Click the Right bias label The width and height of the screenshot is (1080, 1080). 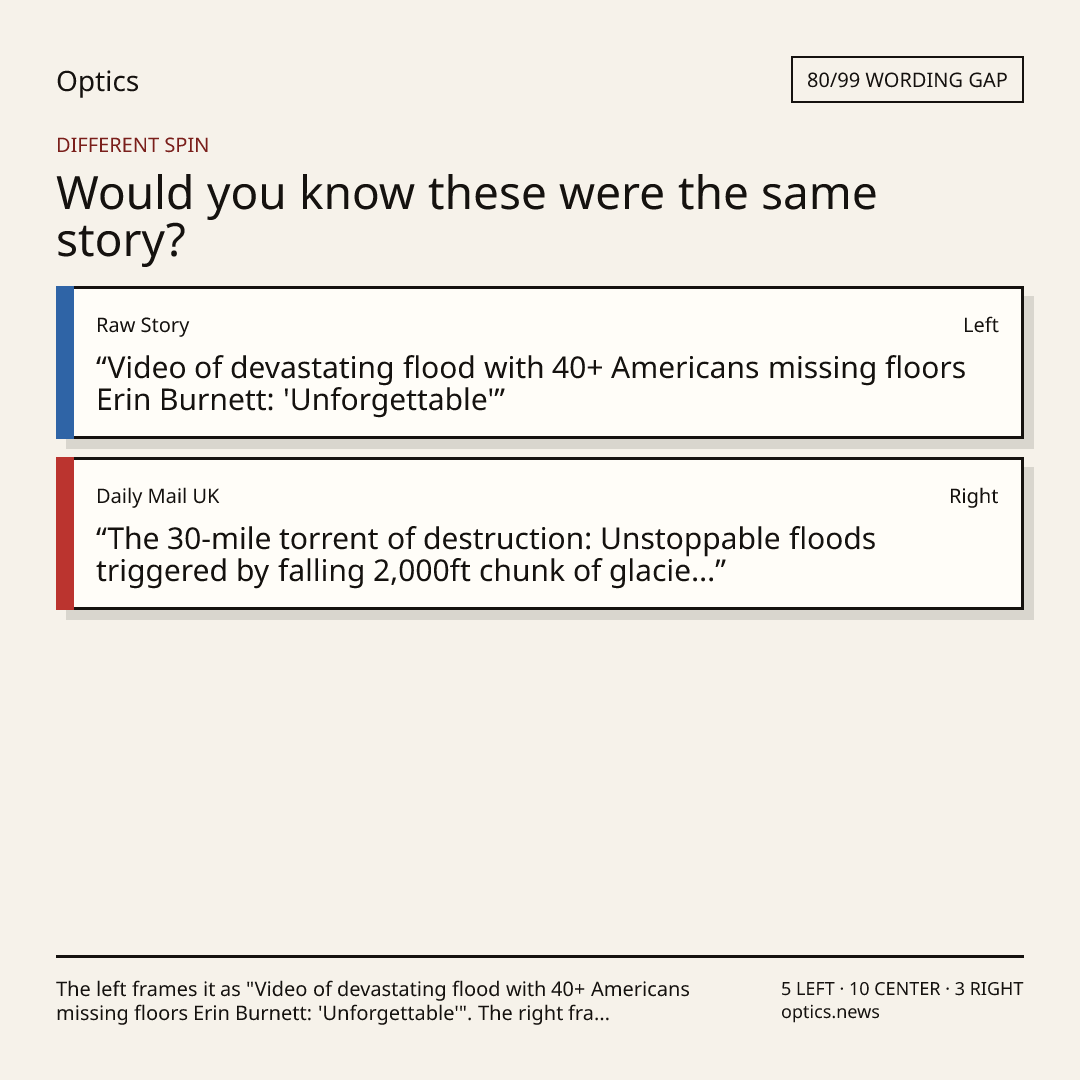(973, 496)
